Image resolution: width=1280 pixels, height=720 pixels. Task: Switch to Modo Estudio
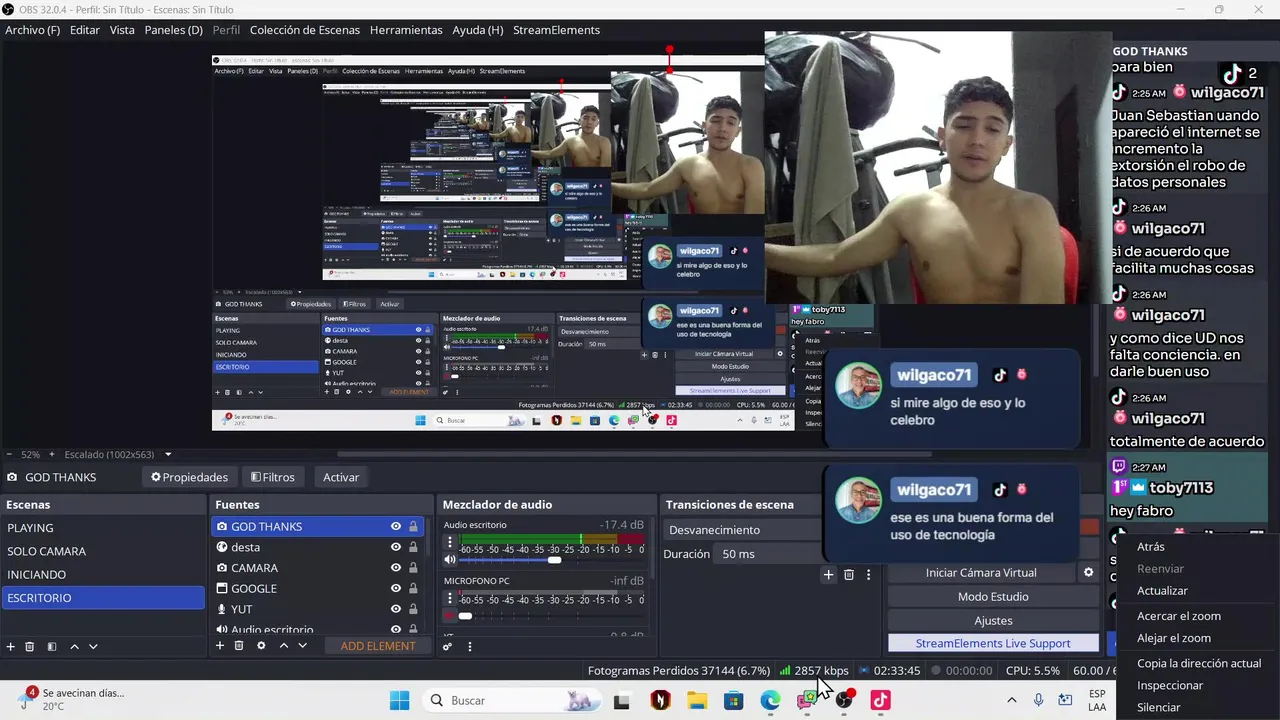(993, 597)
